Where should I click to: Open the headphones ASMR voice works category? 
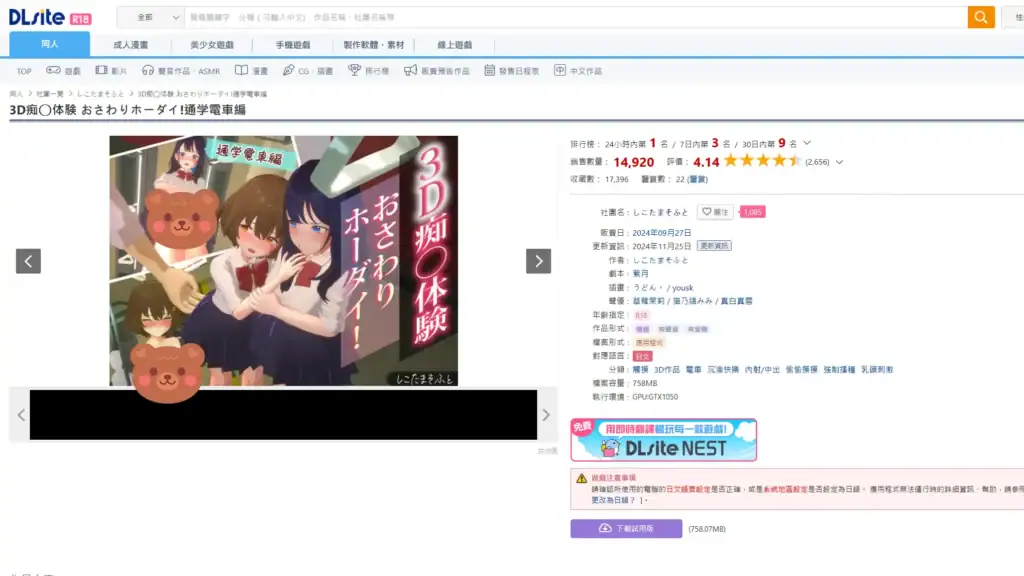point(181,71)
